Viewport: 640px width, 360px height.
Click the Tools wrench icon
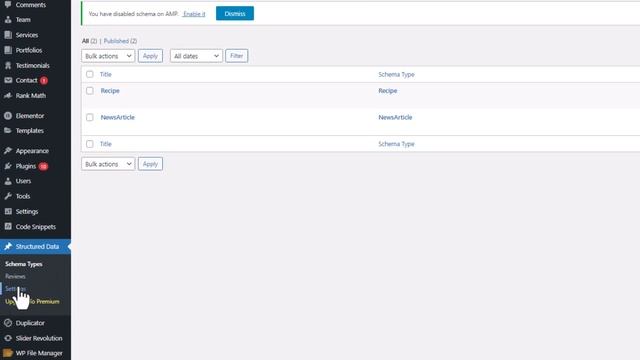[x=8, y=196]
